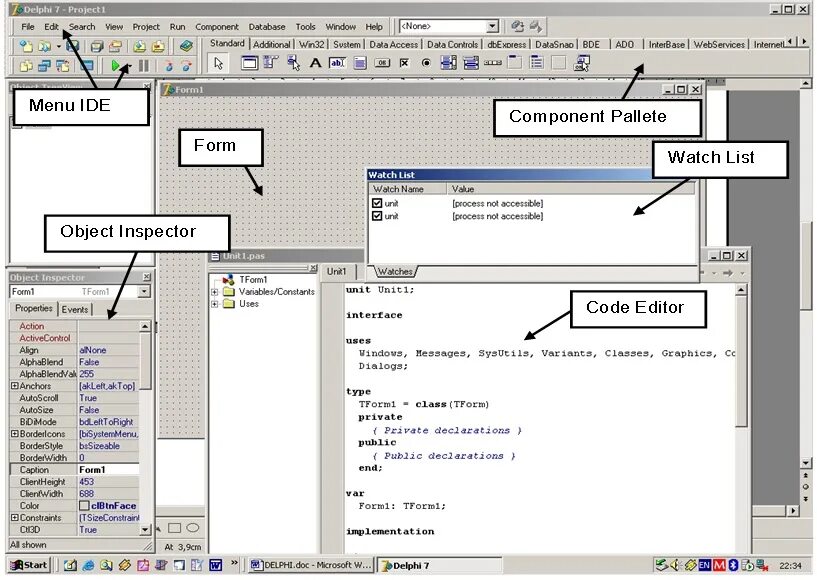817x580 pixels.
Task: Select the Button component (OK icon)
Action: click(x=382, y=63)
